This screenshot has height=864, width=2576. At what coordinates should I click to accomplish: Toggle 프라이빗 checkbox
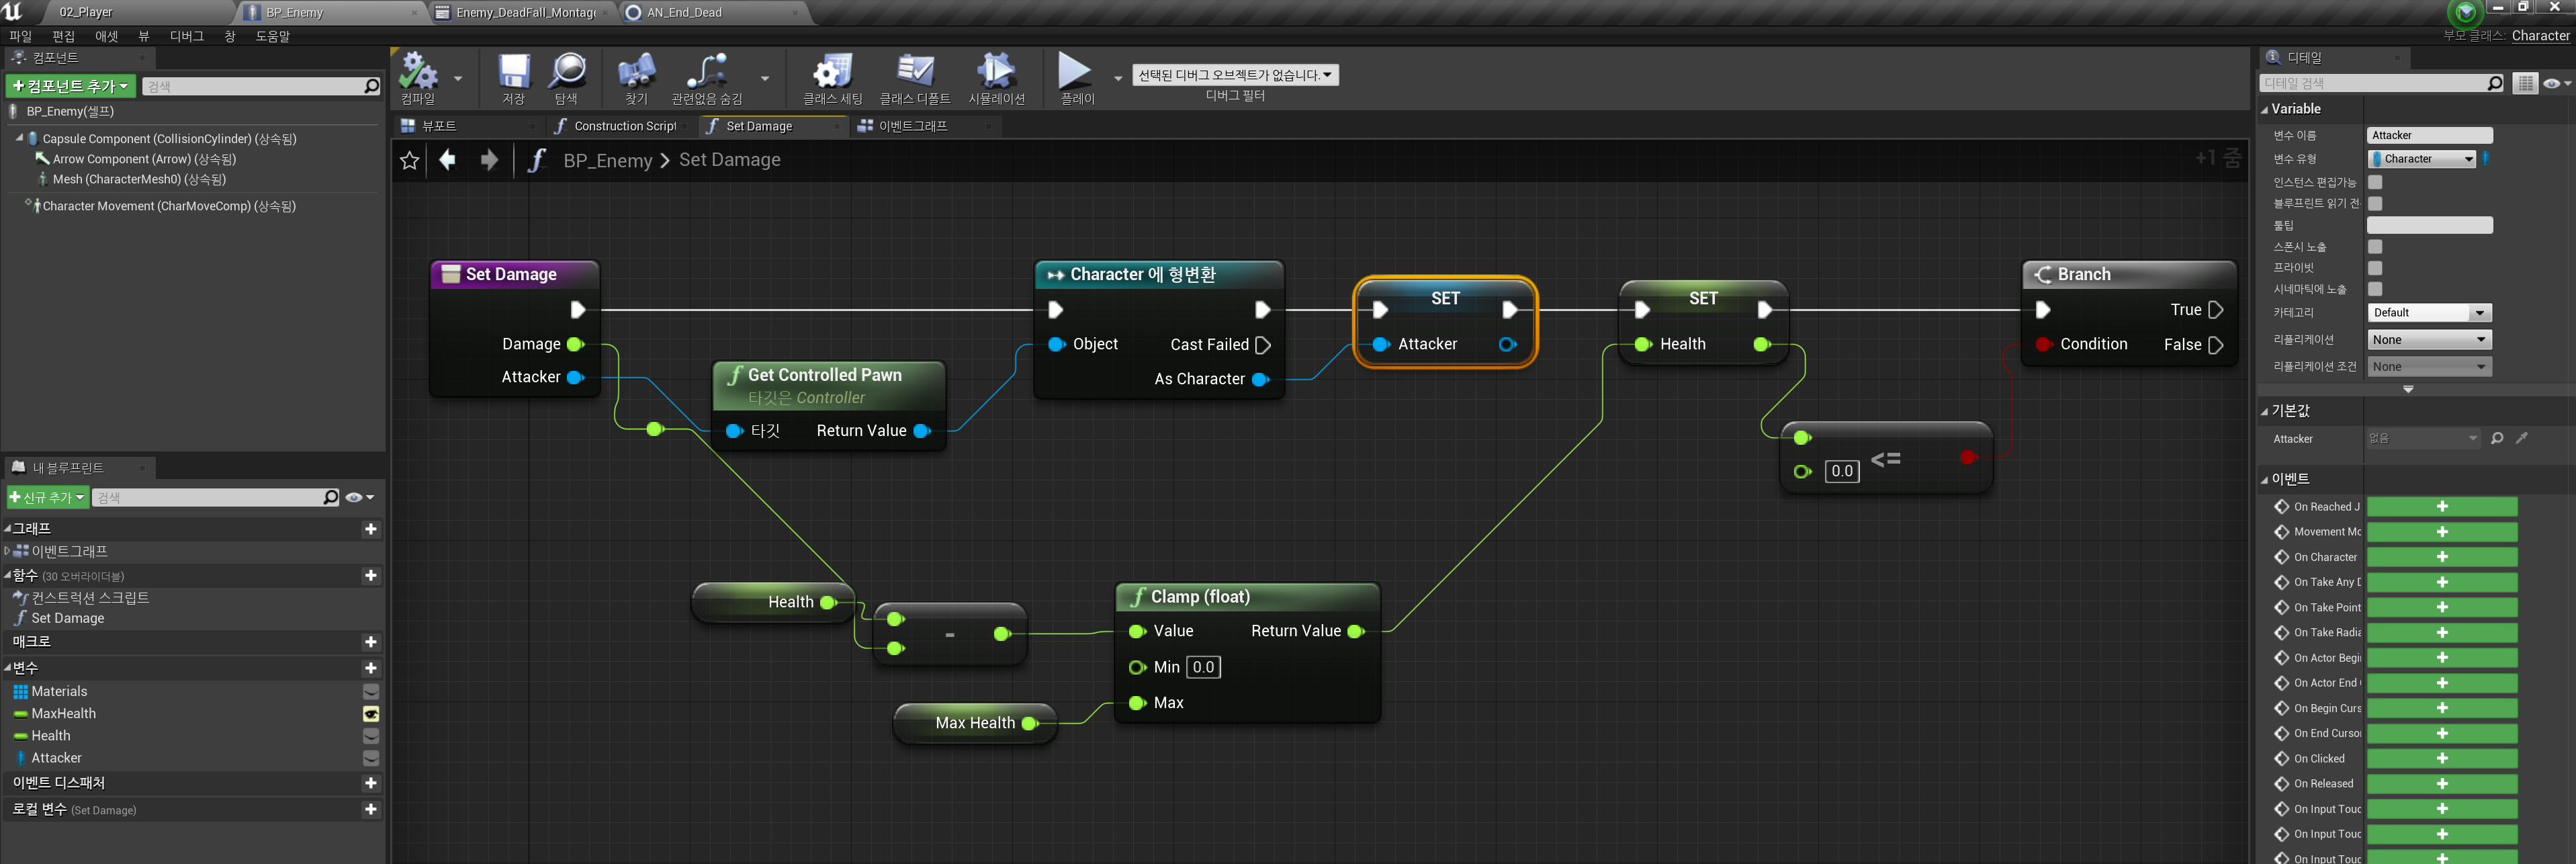tap(2375, 267)
